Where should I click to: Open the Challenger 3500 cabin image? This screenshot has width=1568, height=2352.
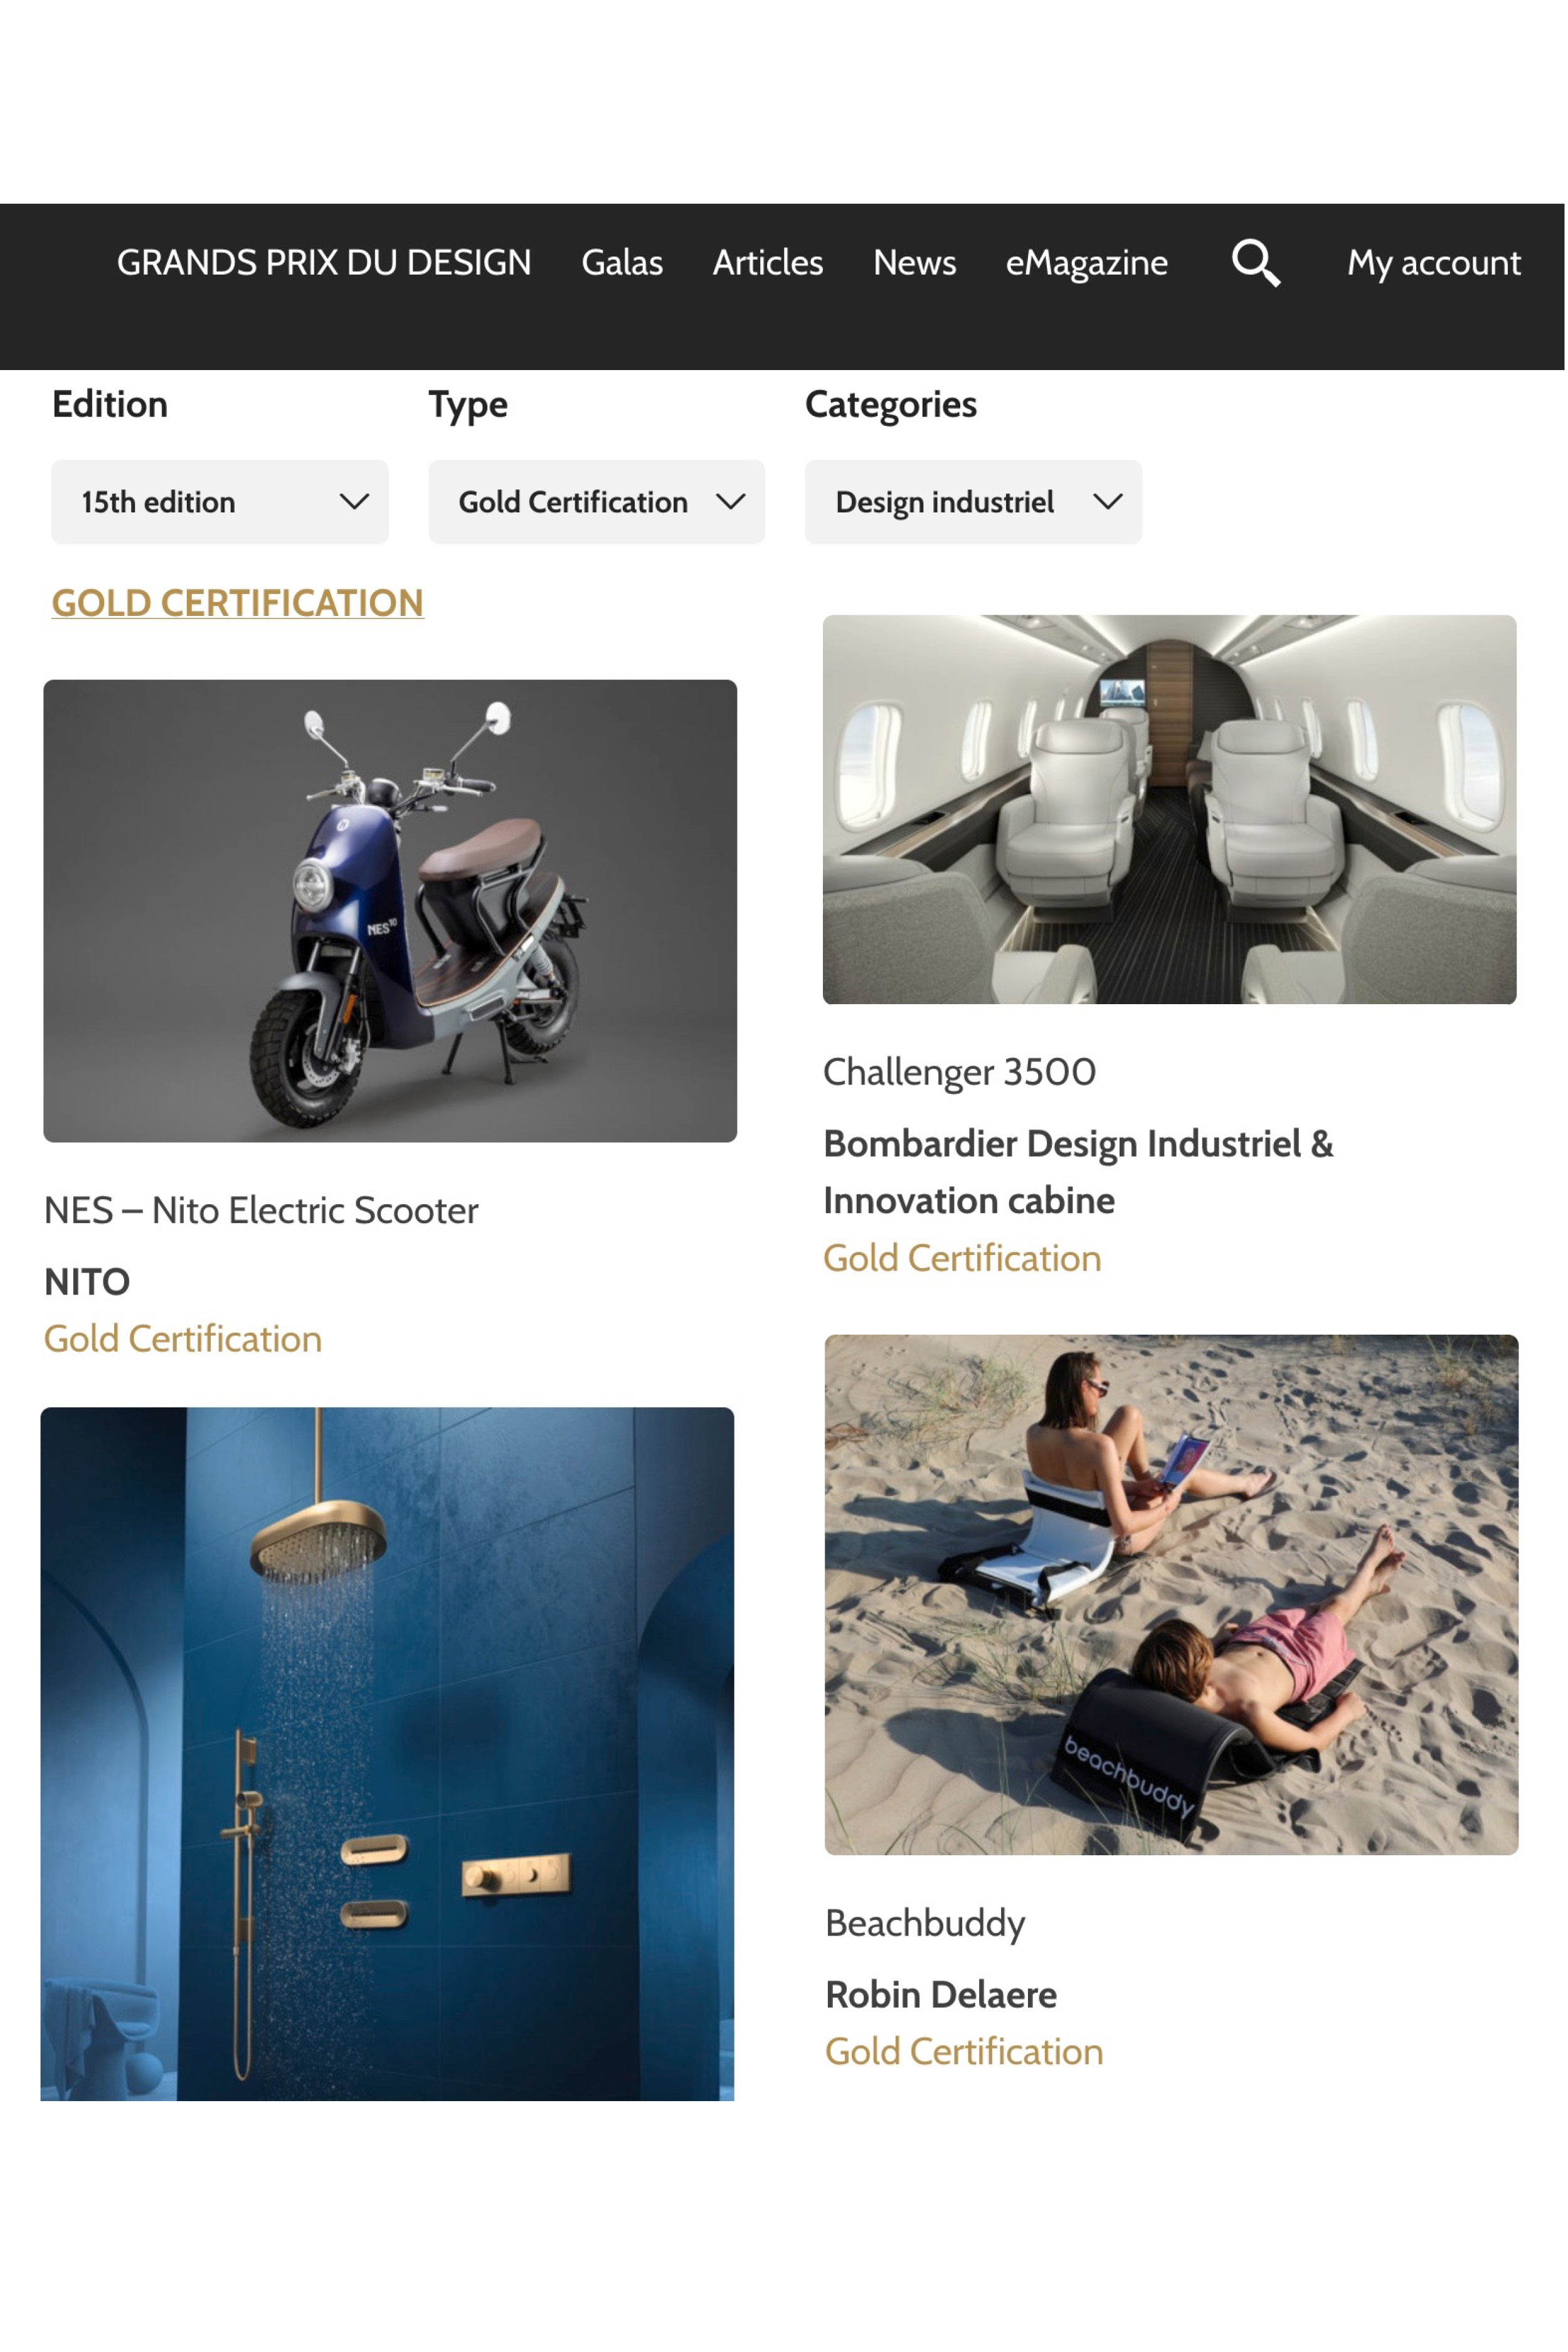pyautogui.click(x=1169, y=809)
